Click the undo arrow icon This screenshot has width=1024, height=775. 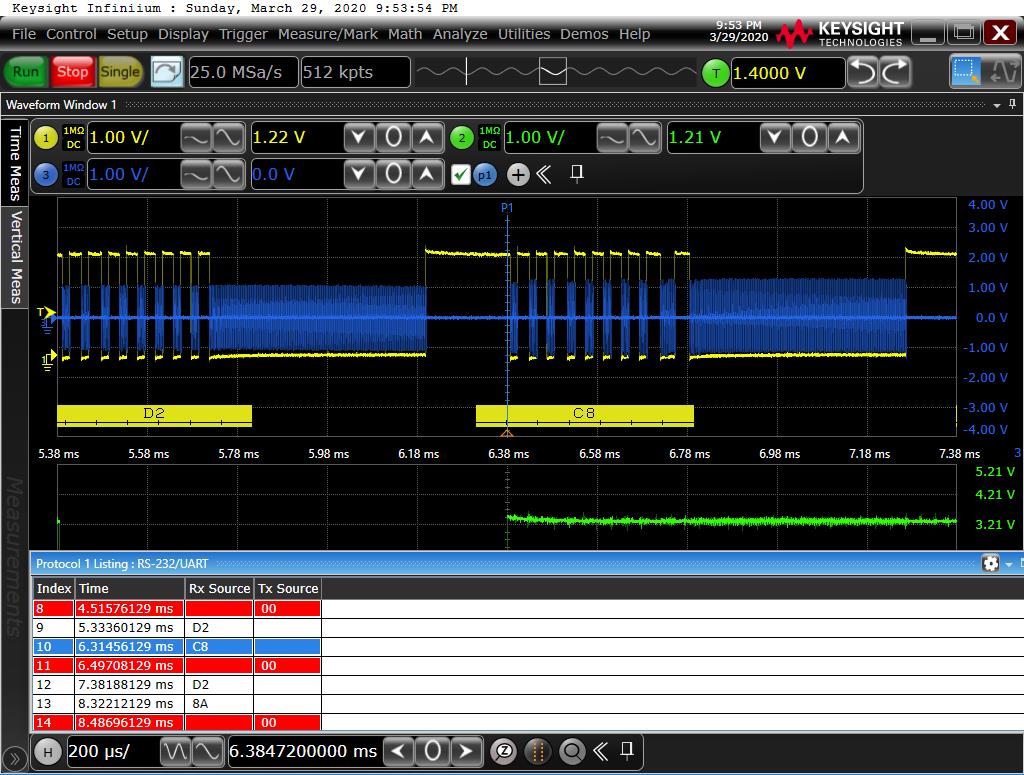coord(862,72)
